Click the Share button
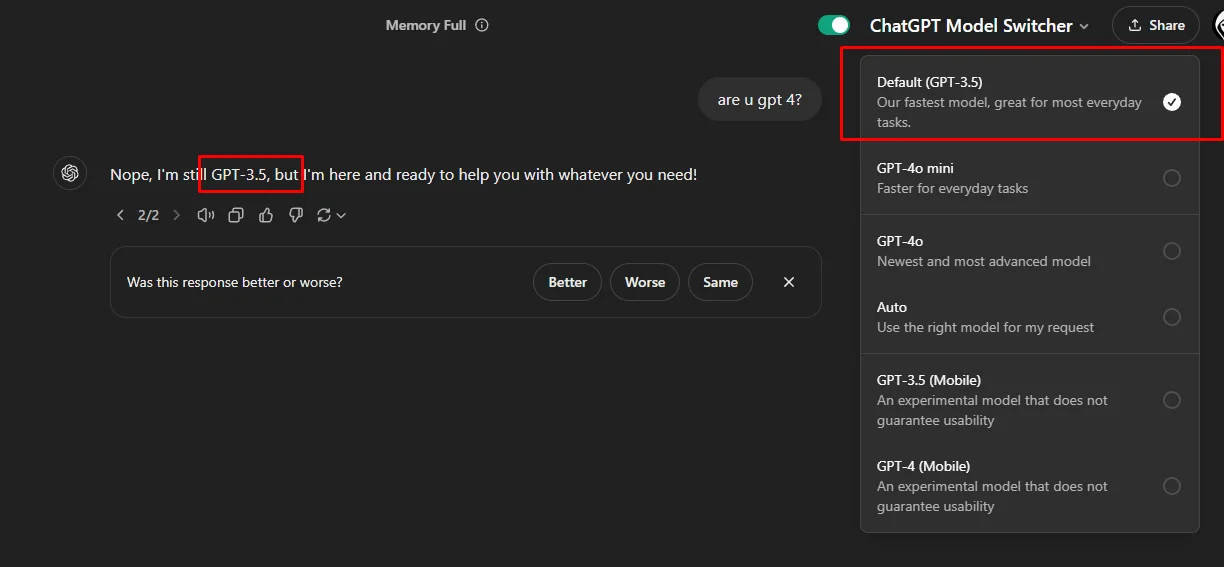 pos(1156,25)
